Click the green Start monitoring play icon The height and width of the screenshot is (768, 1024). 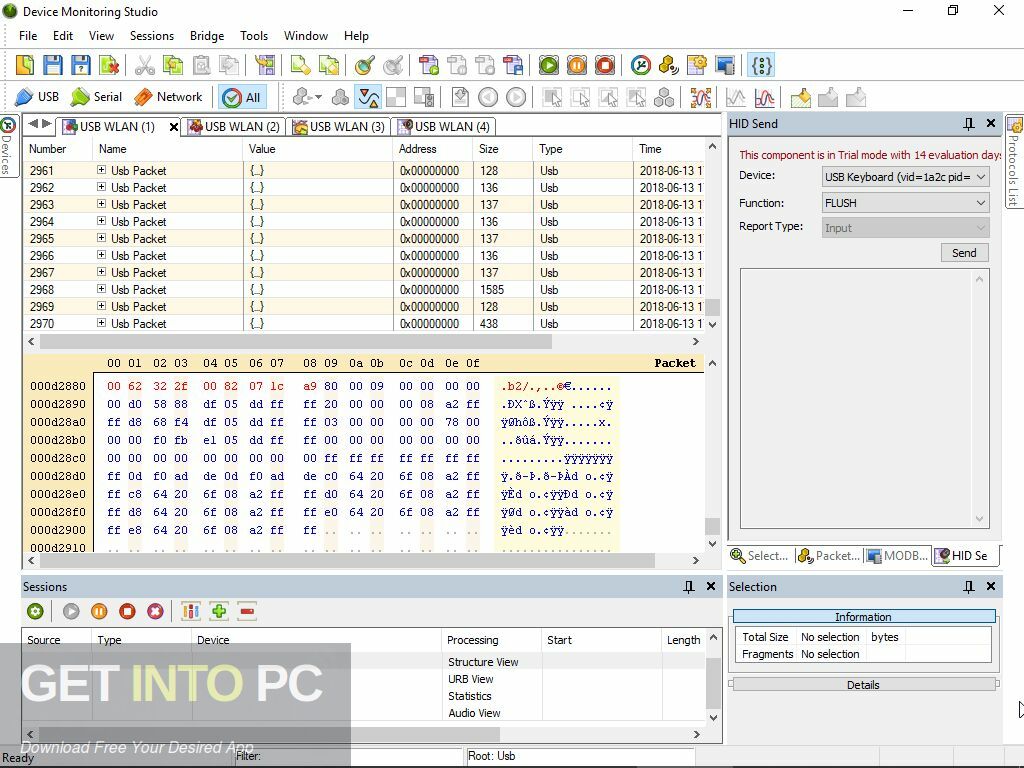[549, 65]
